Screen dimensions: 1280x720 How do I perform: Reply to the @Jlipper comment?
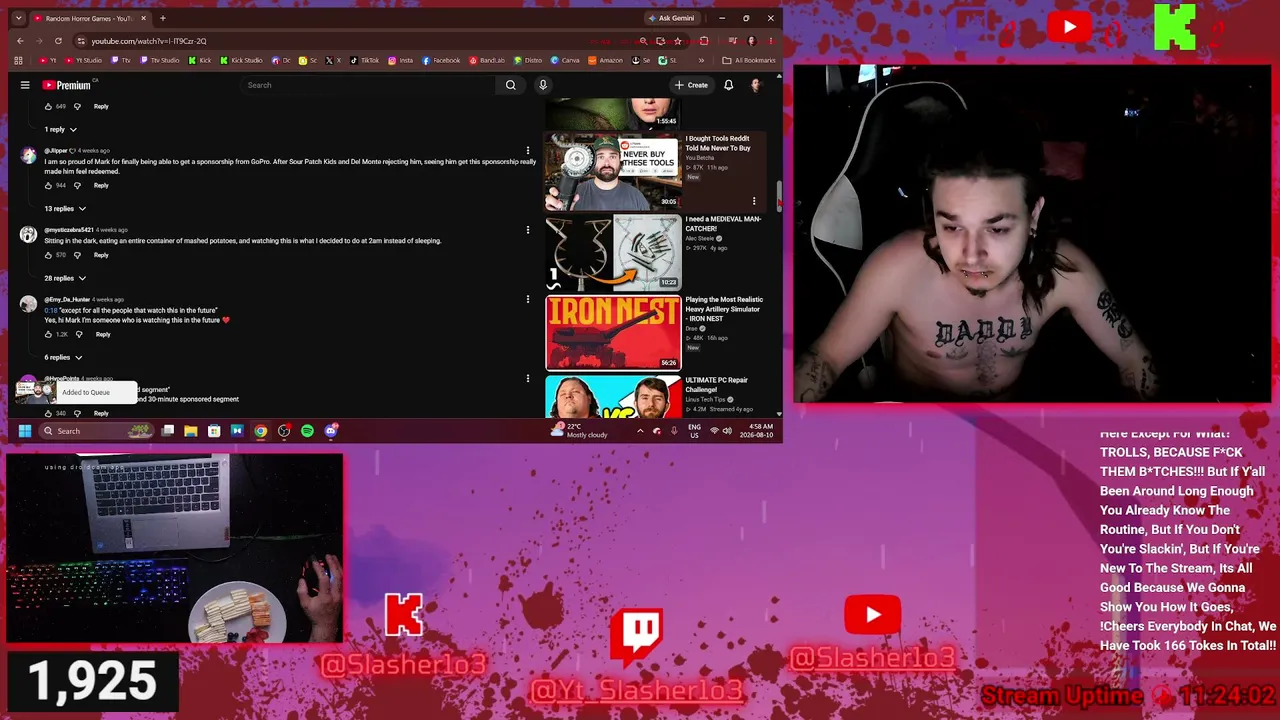coord(101,185)
